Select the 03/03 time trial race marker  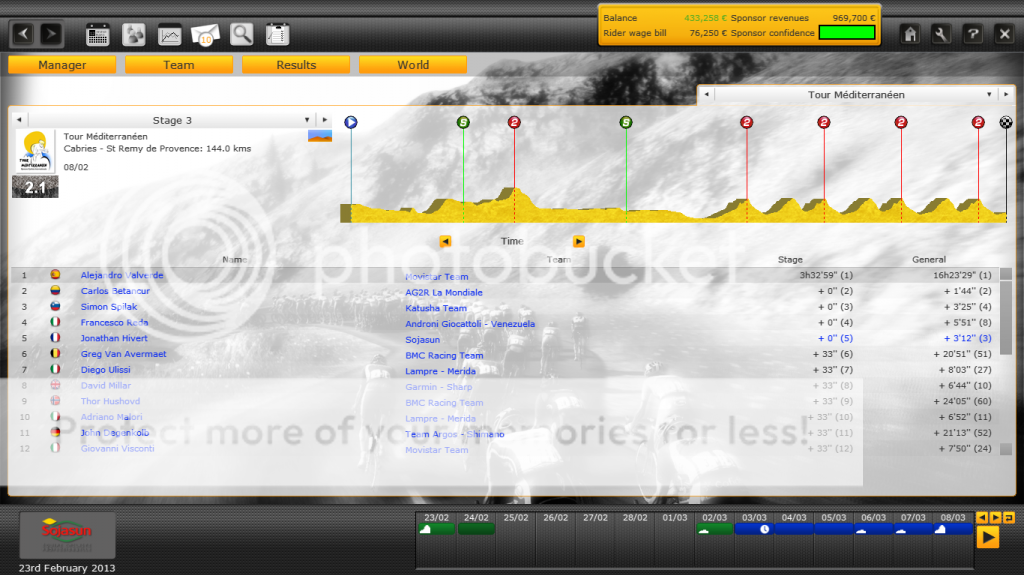[754, 529]
